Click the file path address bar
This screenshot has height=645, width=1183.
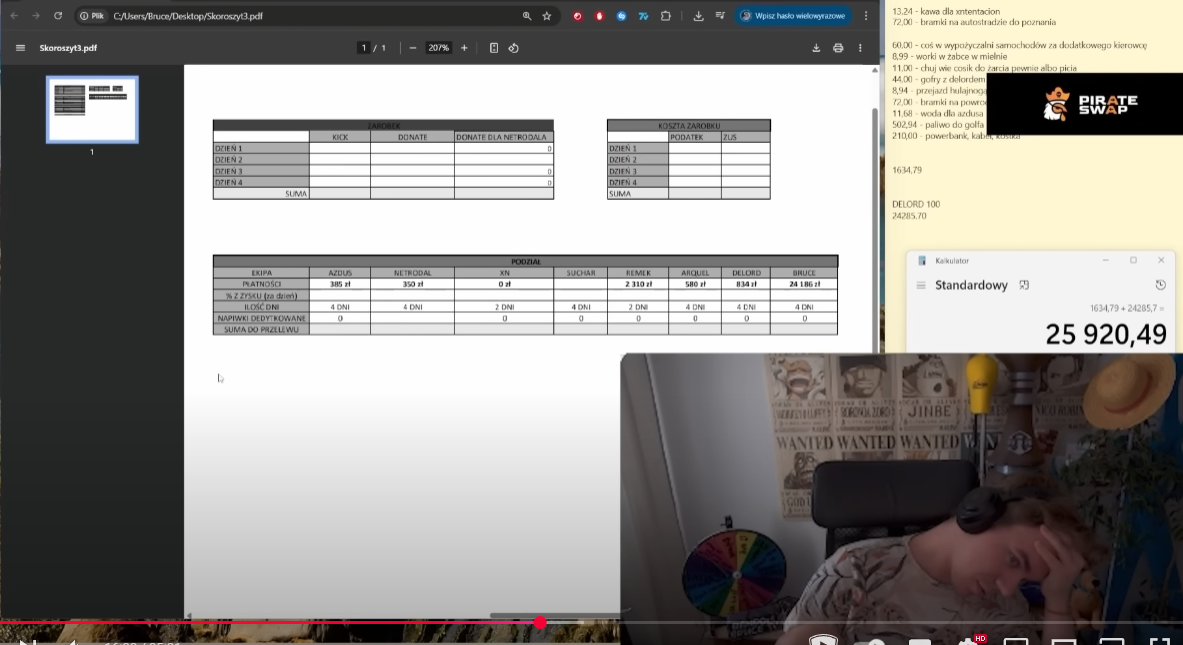(x=300, y=16)
